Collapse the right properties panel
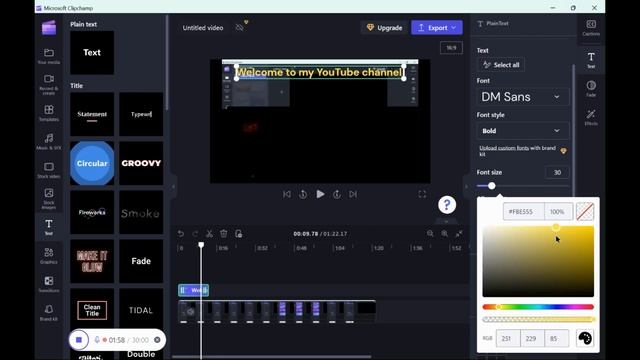Image resolution: width=640 pixels, height=360 pixels. (x=466, y=187)
